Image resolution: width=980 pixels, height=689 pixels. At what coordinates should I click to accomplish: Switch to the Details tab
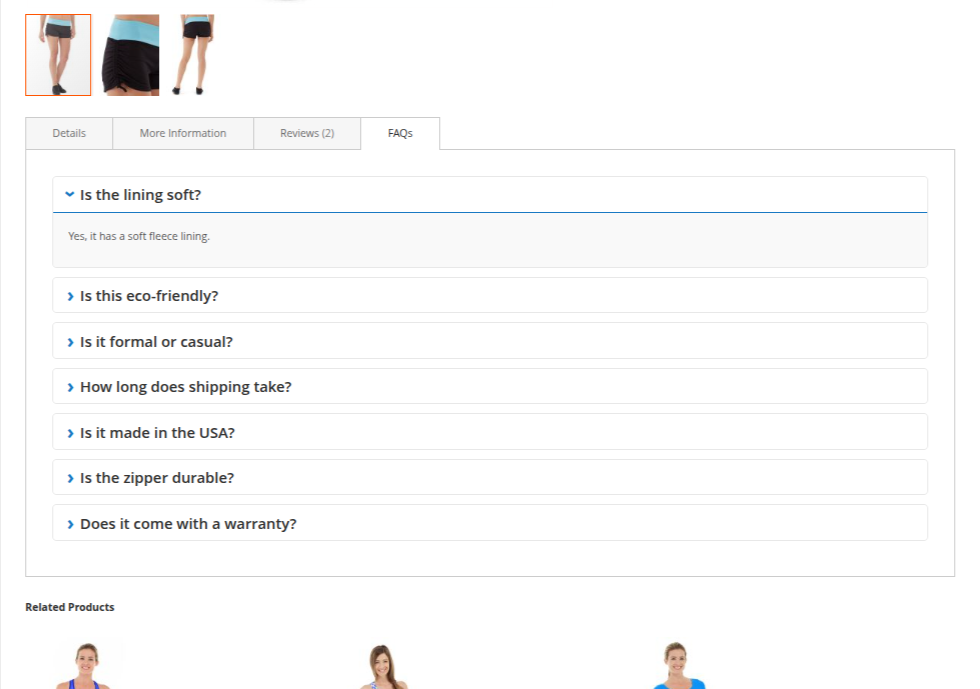[68, 133]
